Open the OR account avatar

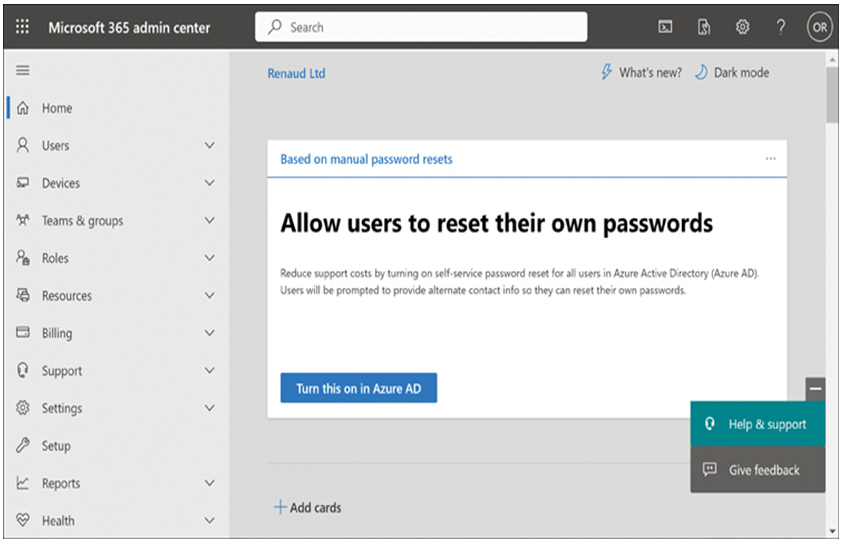pyautogui.click(x=819, y=27)
